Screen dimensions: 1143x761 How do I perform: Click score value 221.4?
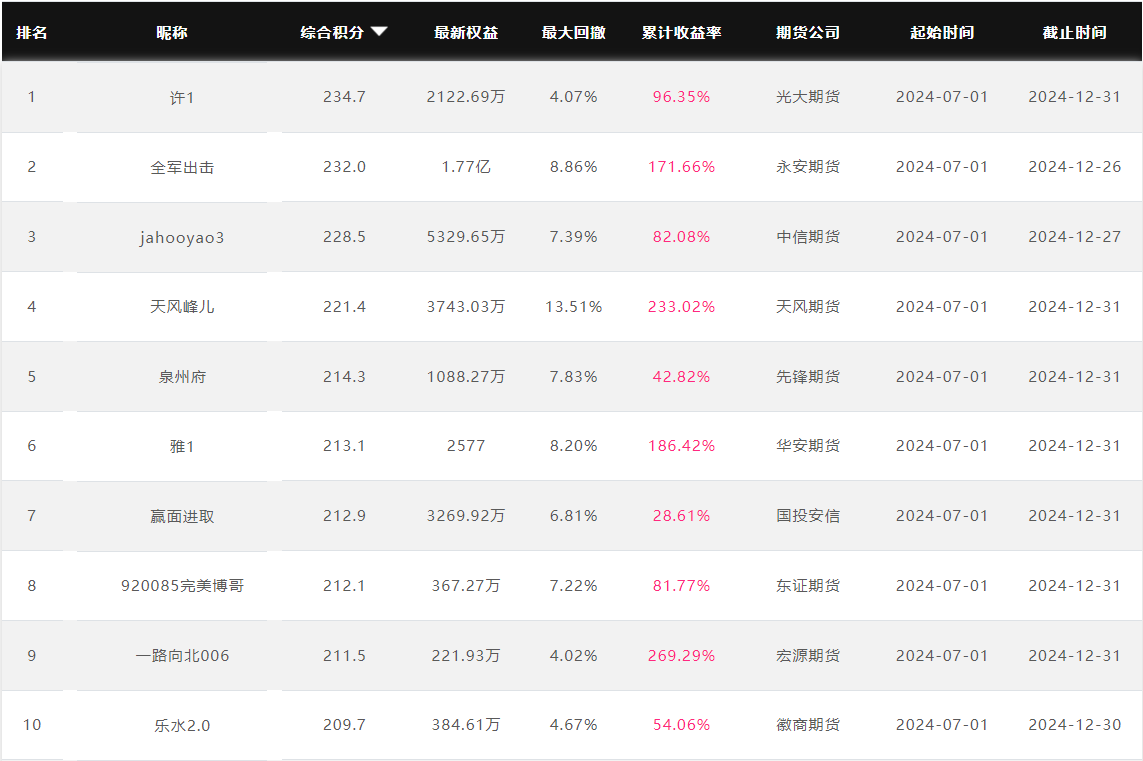coord(344,307)
